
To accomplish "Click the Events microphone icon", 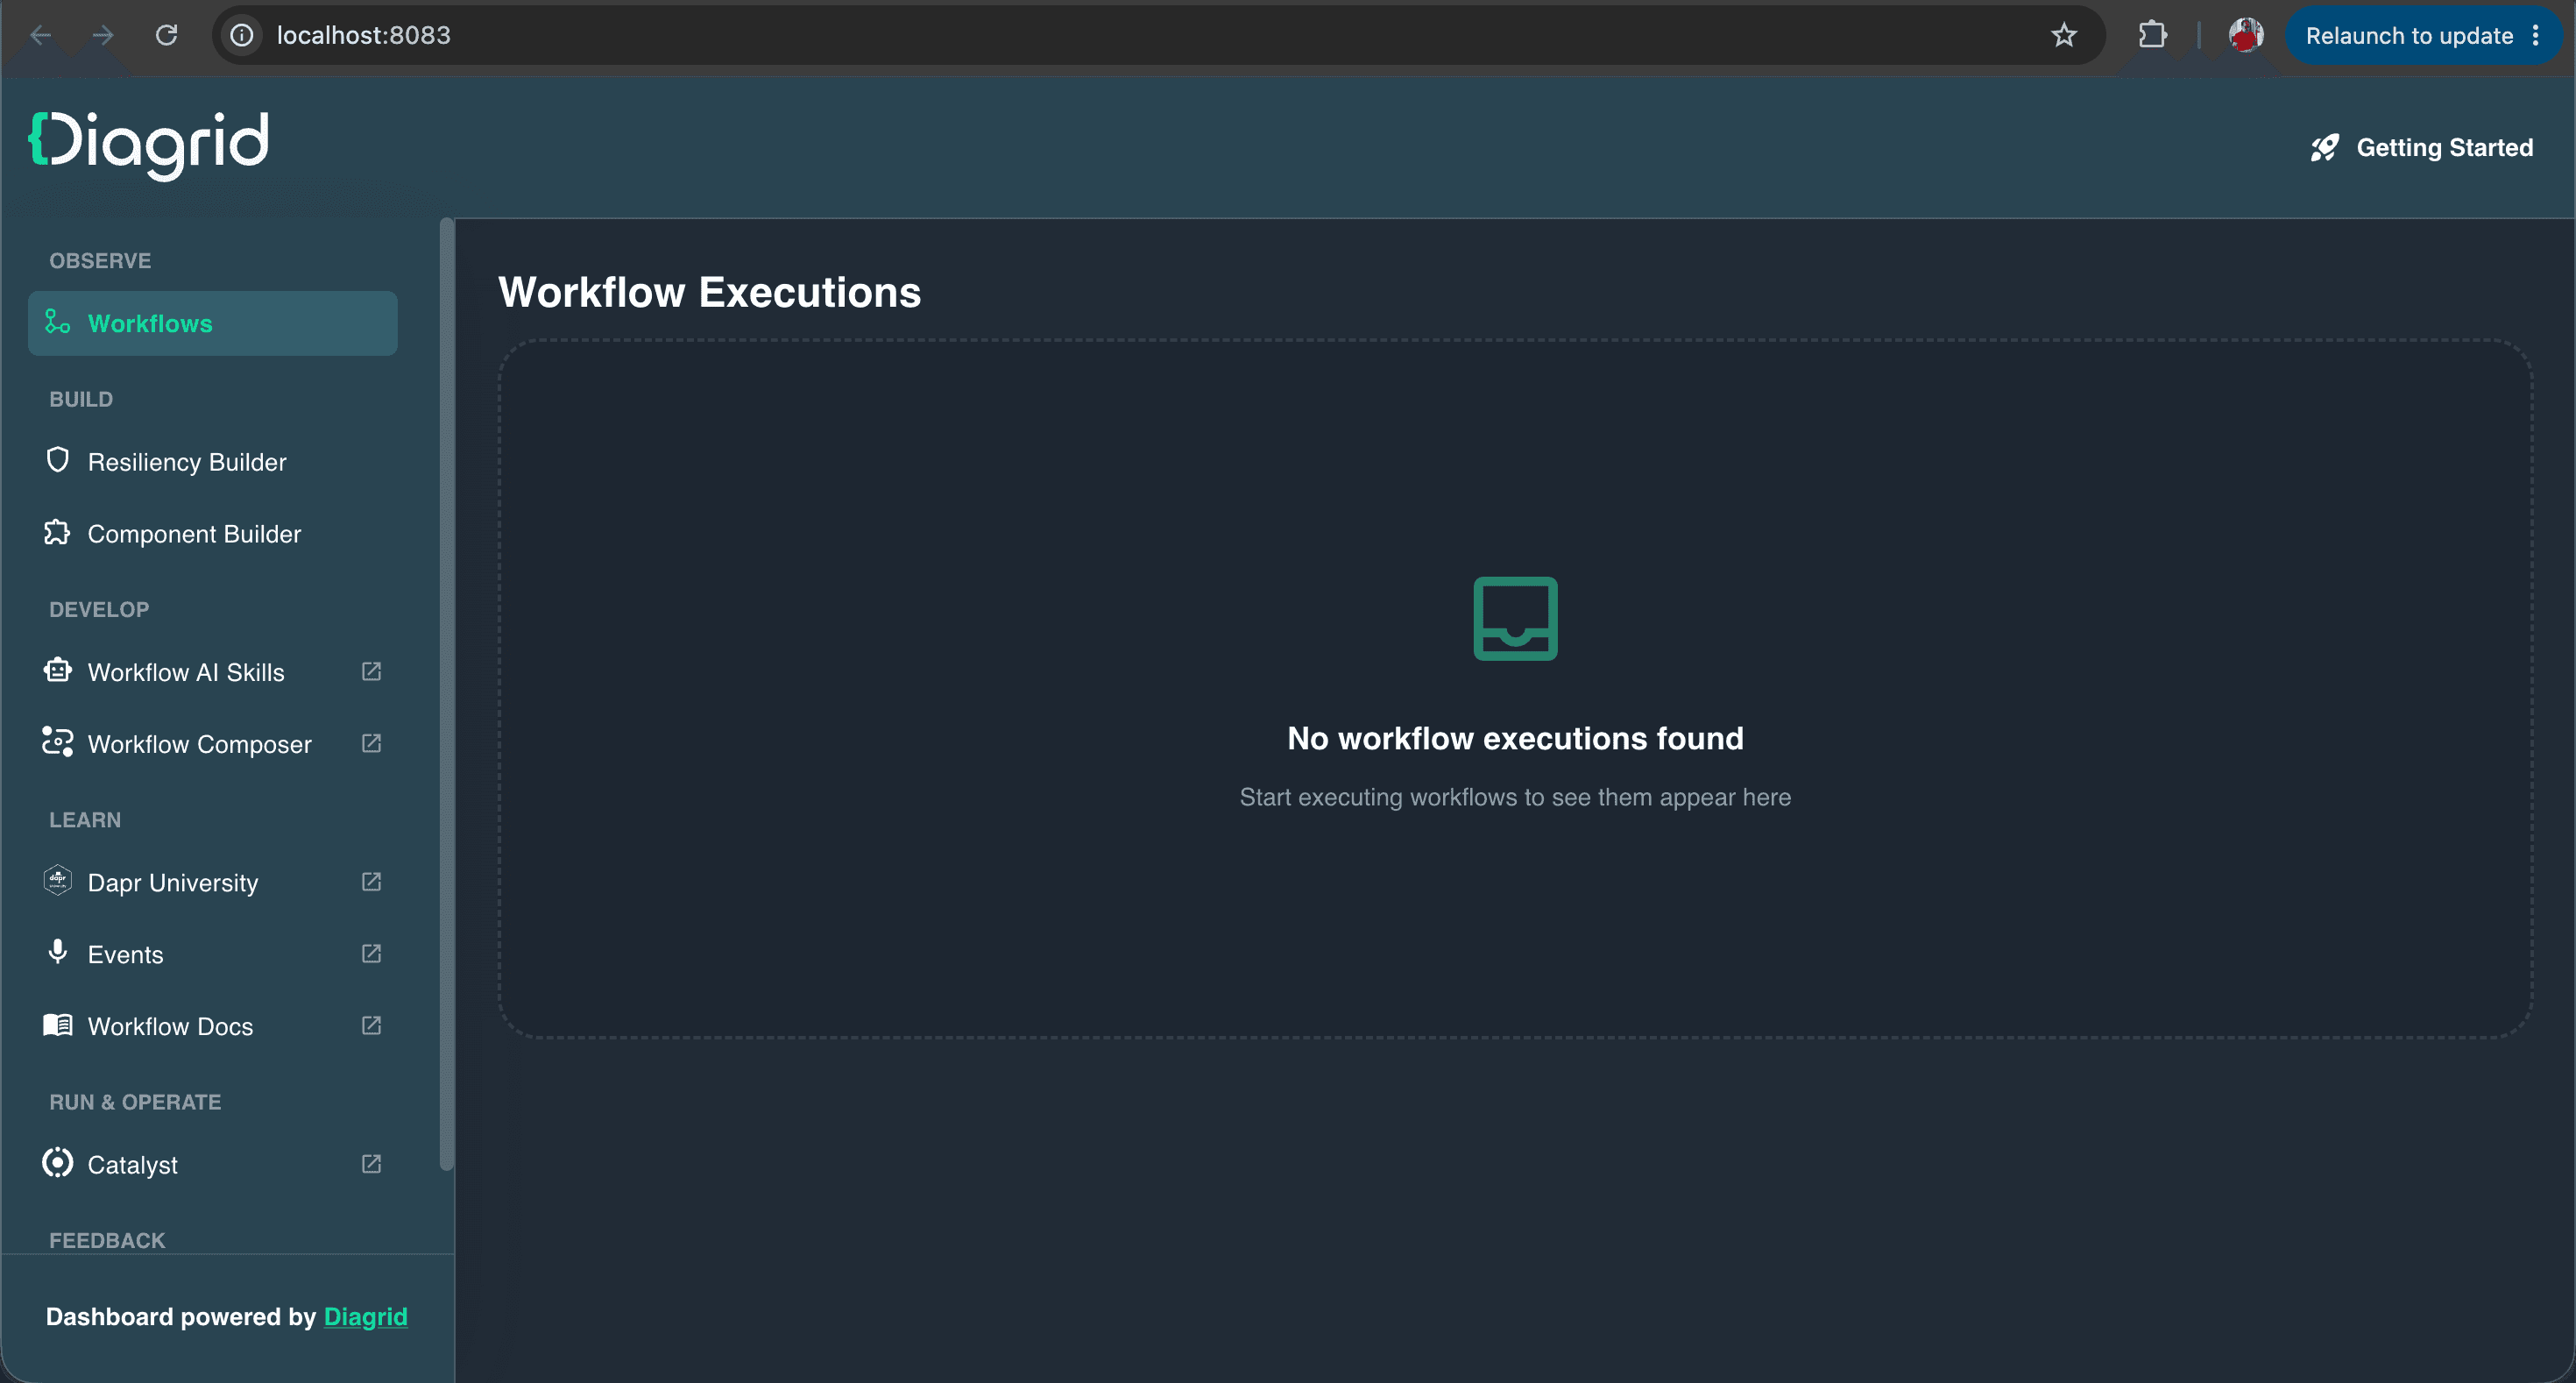I will coord(57,952).
